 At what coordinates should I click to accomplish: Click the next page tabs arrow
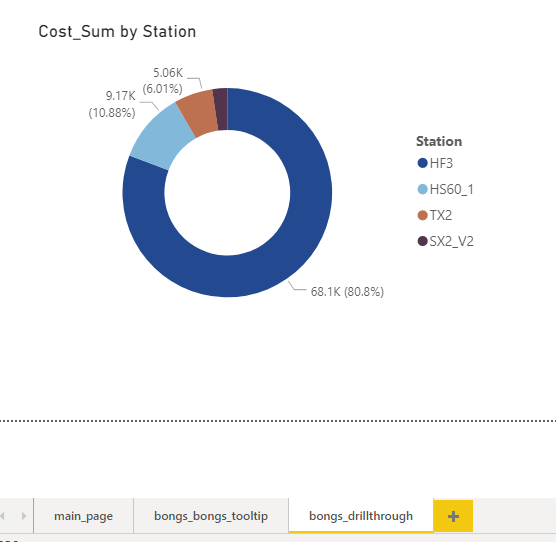[24, 516]
